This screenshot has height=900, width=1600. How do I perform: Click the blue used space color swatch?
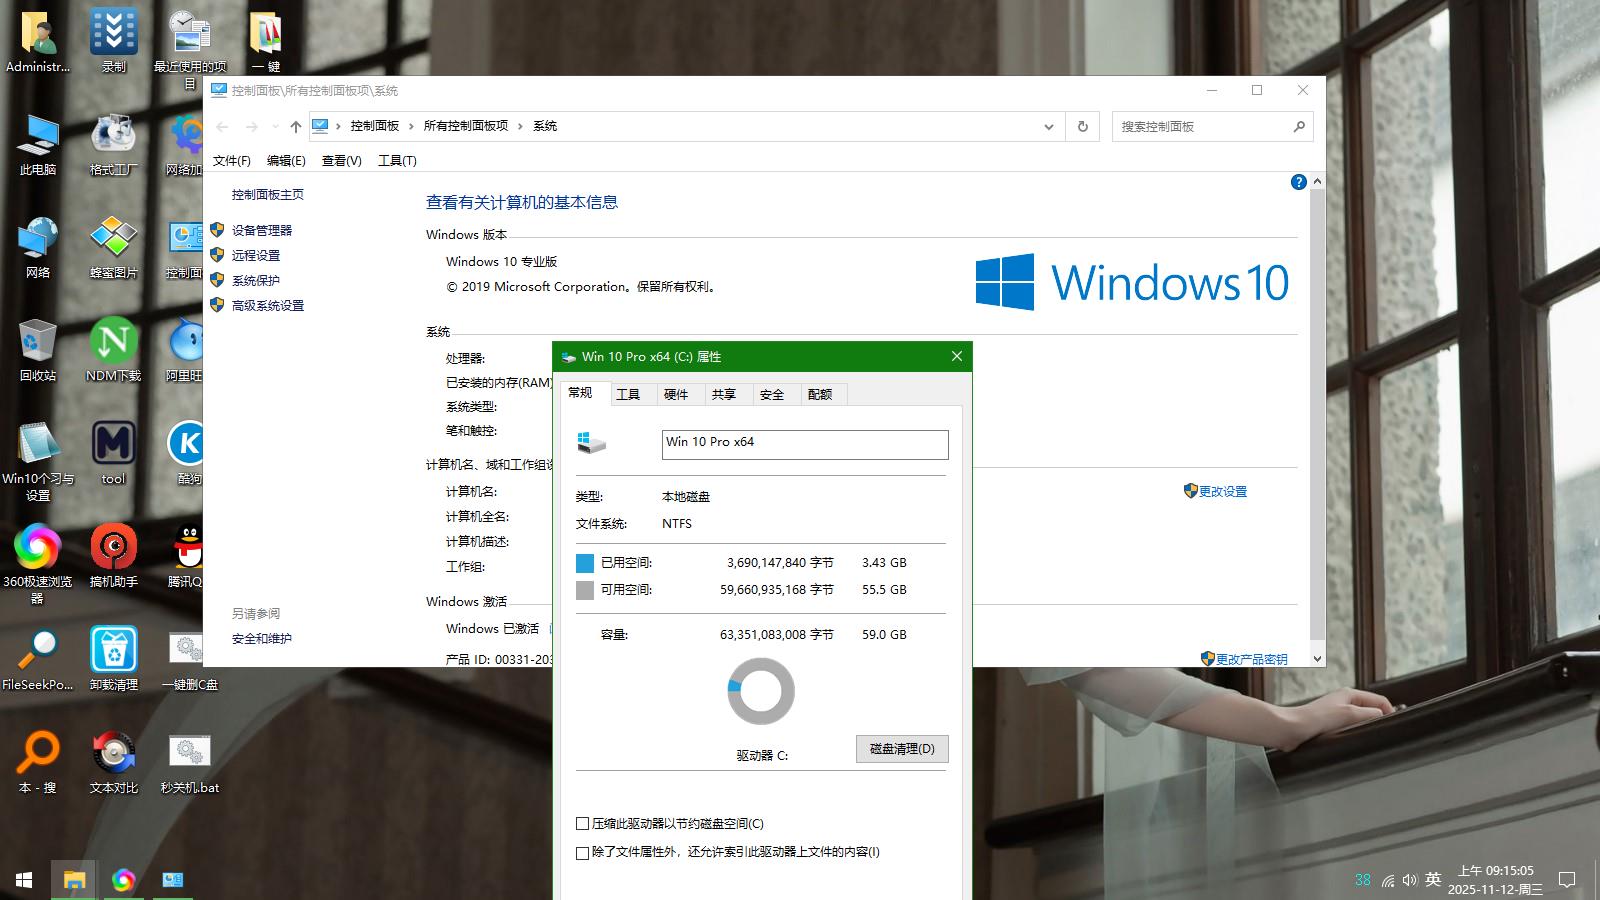pos(585,563)
